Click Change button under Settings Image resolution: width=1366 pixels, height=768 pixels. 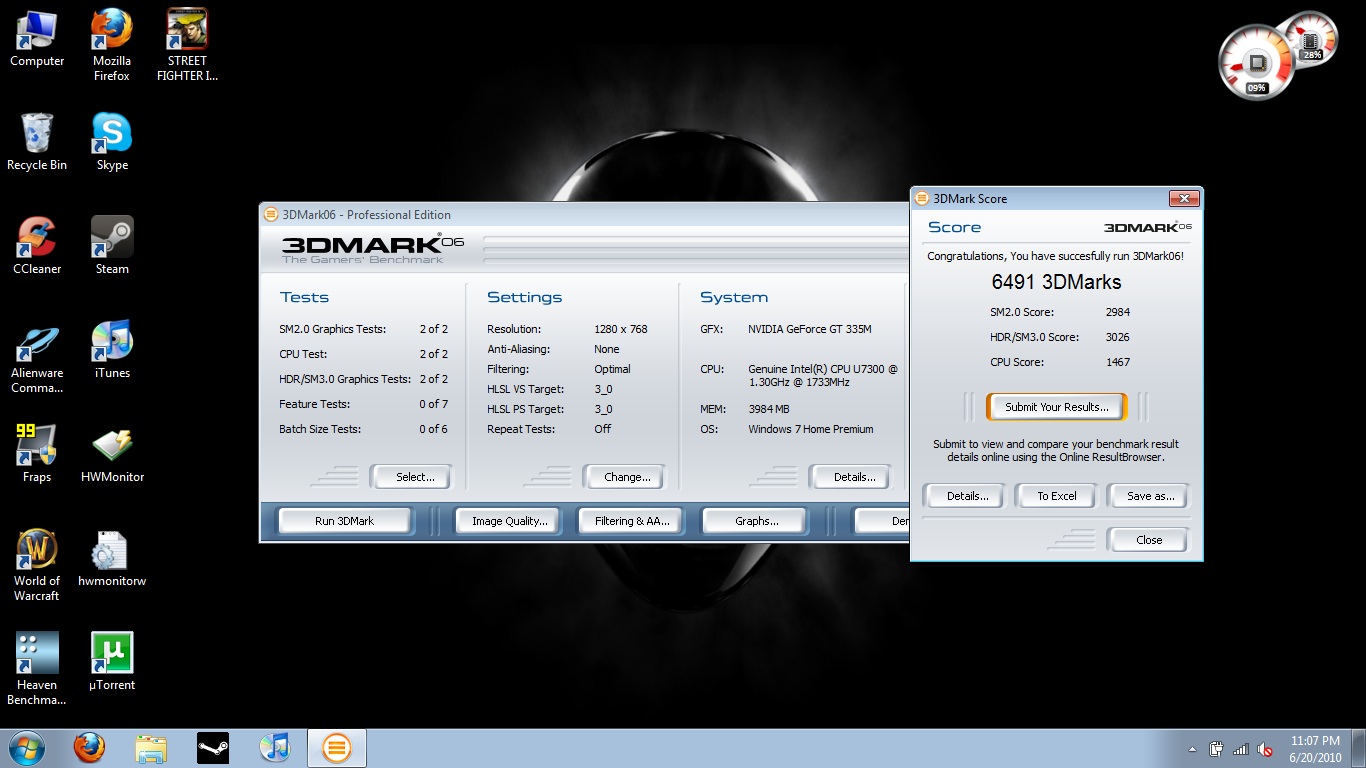[627, 477]
